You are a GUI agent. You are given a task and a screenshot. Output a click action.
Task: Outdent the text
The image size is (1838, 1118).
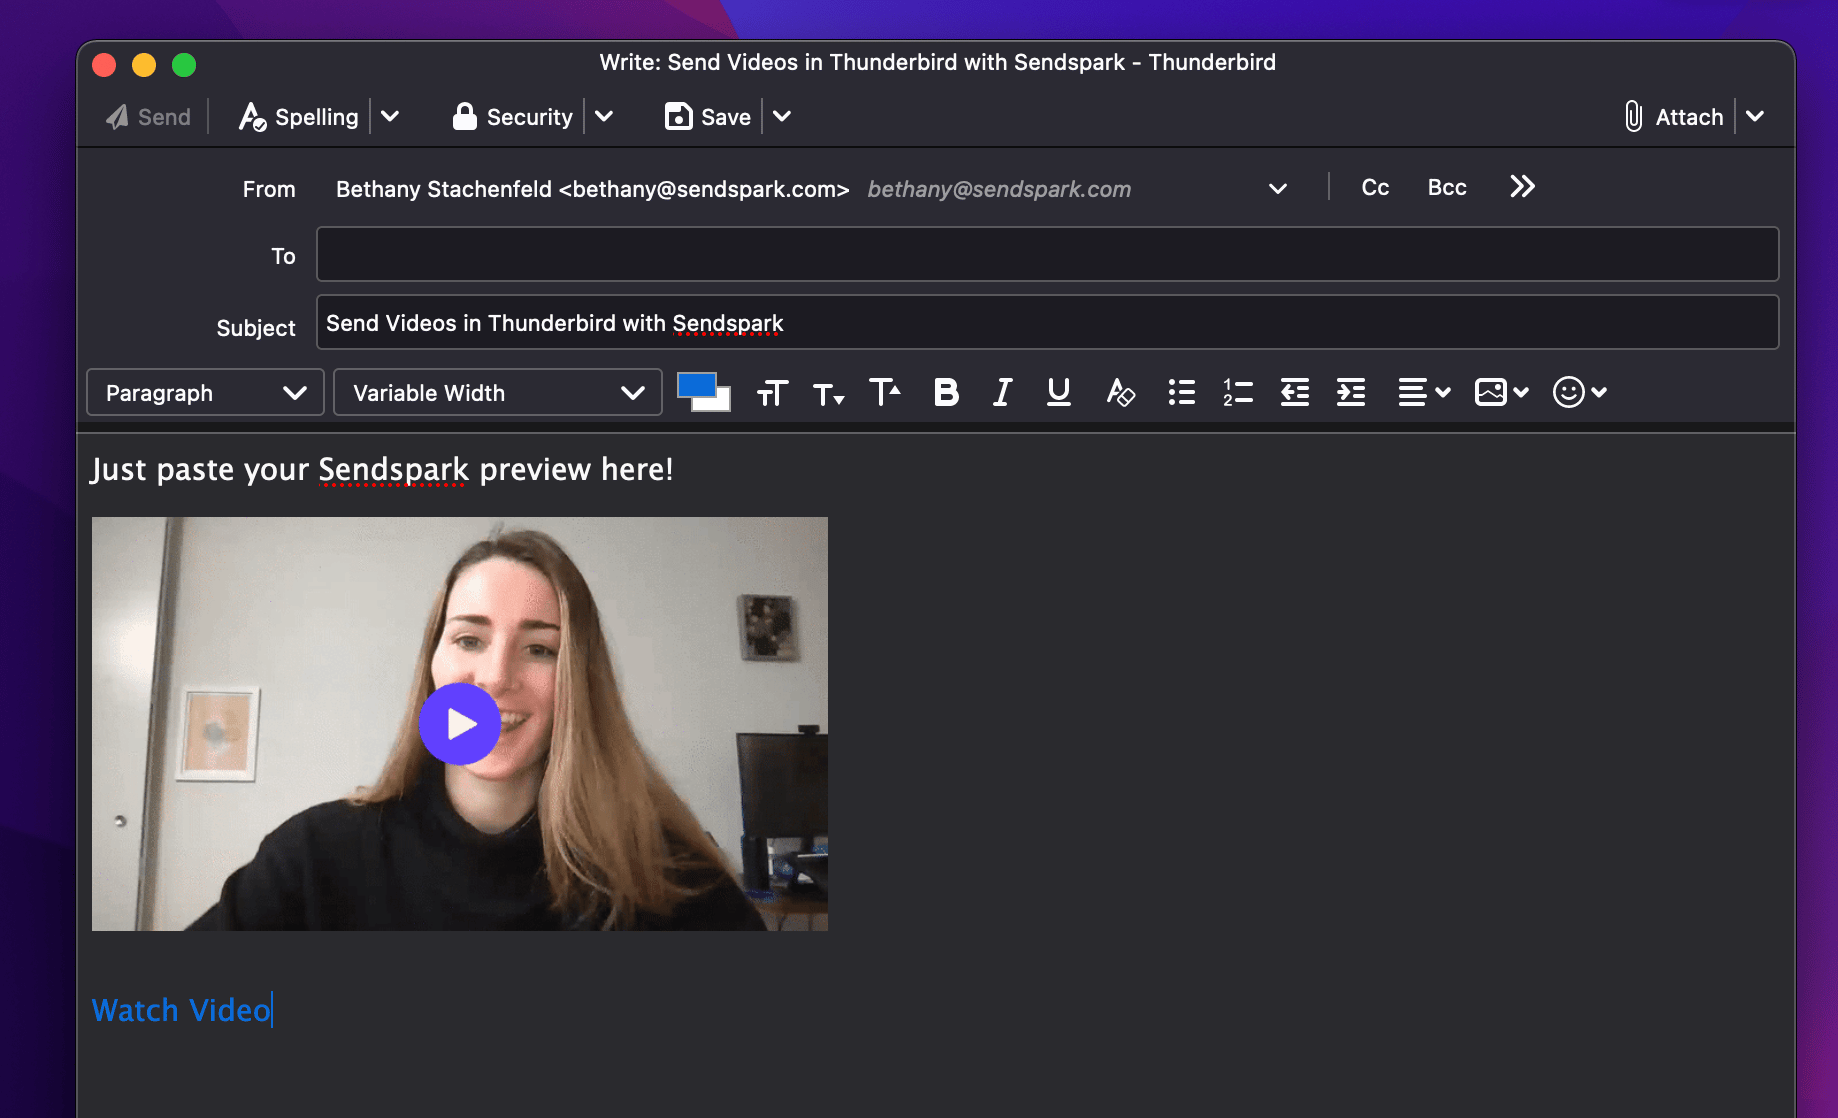[1295, 392]
